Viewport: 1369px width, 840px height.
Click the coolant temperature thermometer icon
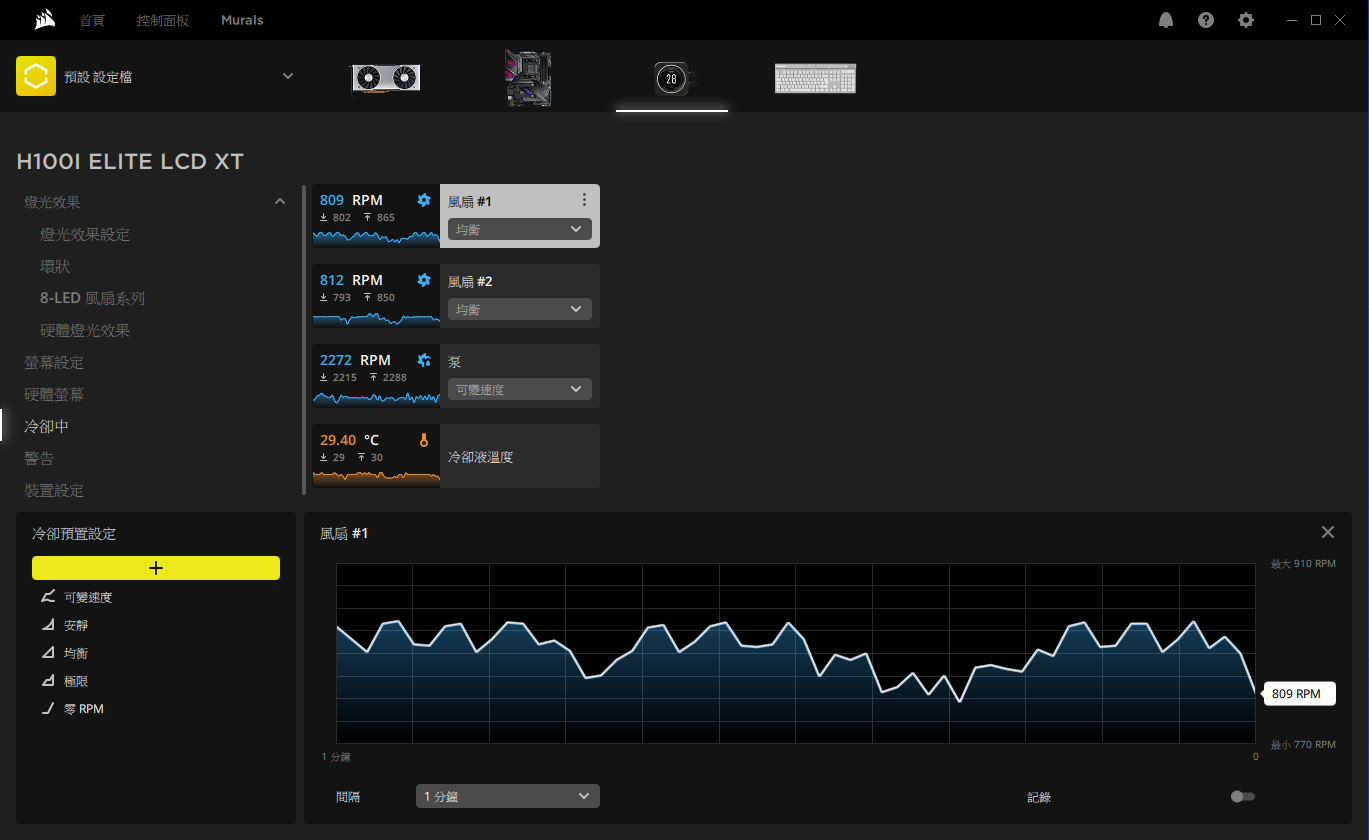click(x=424, y=440)
